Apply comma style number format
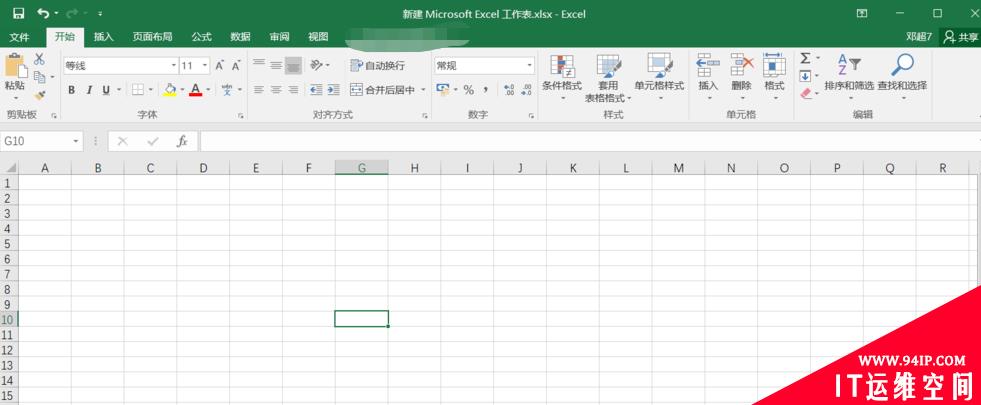This screenshot has height=405, width=981. [x=486, y=90]
